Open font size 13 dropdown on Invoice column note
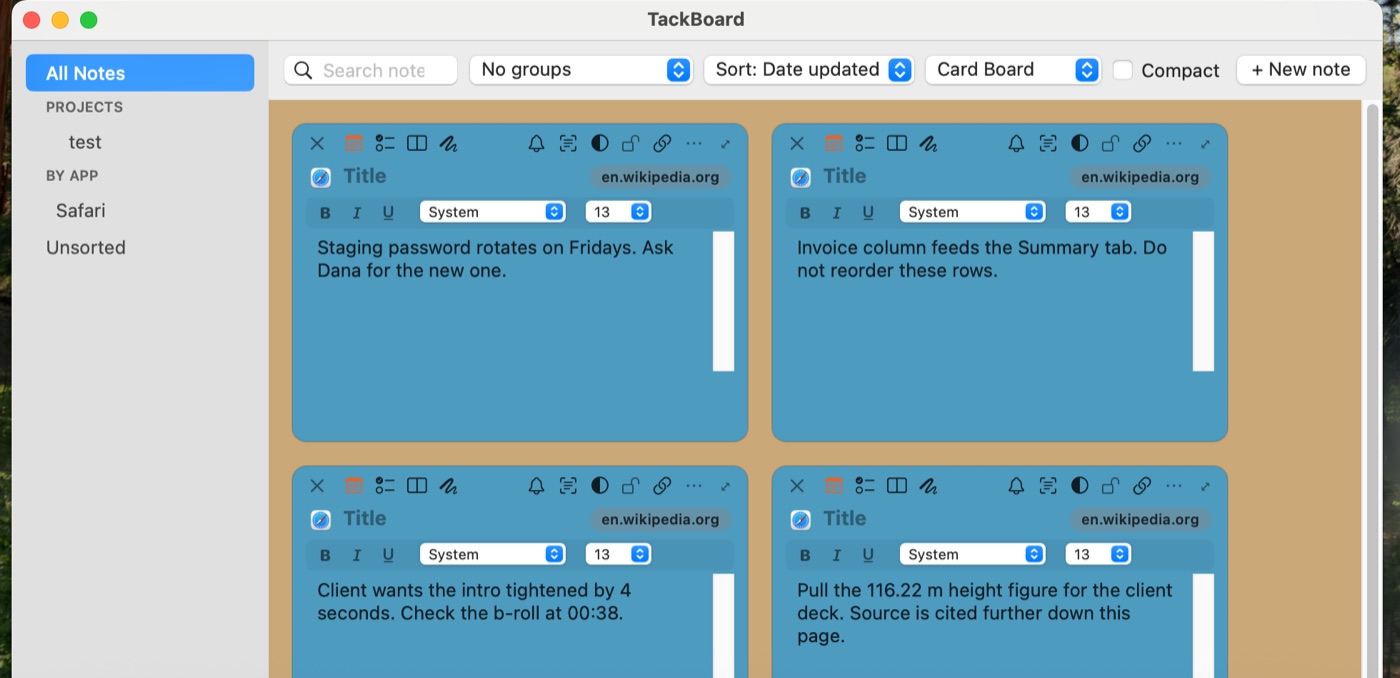This screenshot has height=678, width=1400. point(1098,212)
